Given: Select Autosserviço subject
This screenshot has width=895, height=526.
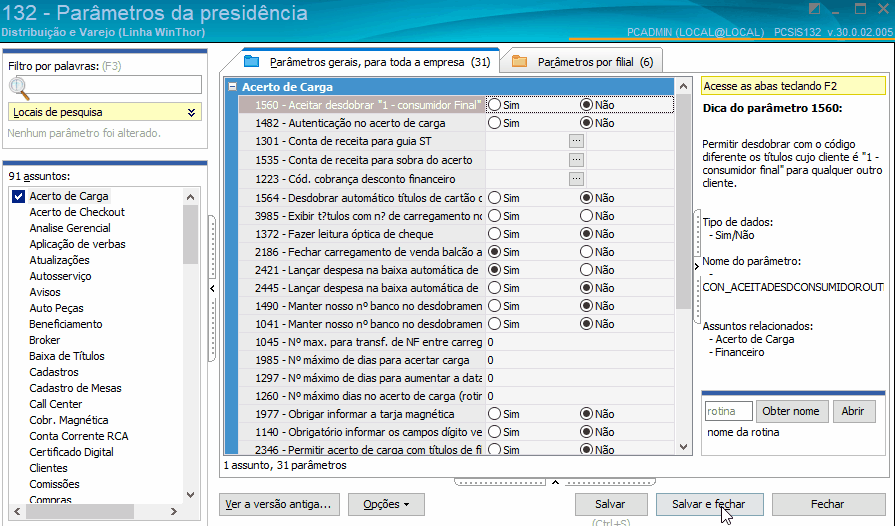Looking at the screenshot, I should 61,276.
